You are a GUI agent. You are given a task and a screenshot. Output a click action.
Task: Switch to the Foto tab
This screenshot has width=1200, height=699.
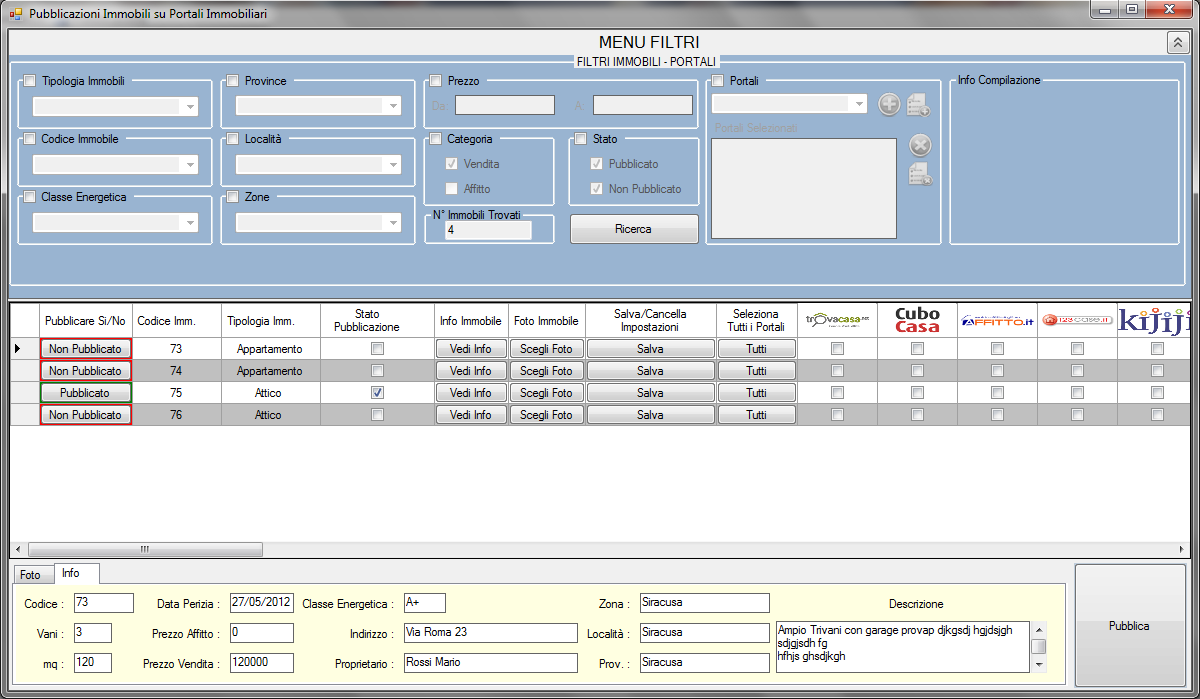[x=31, y=575]
